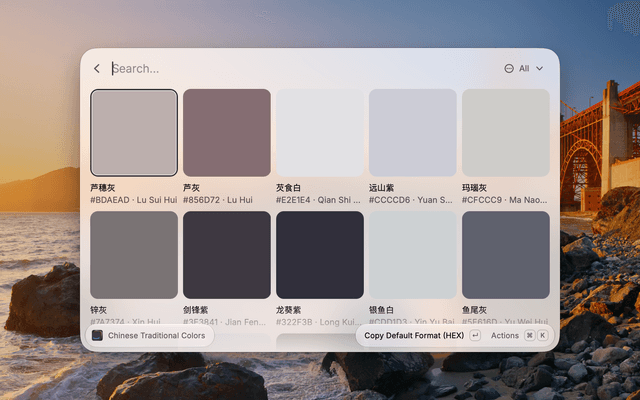Viewport: 640px width, 400px height.
Task: Click the name label 远山紫
Action: (x=381, y=188)
